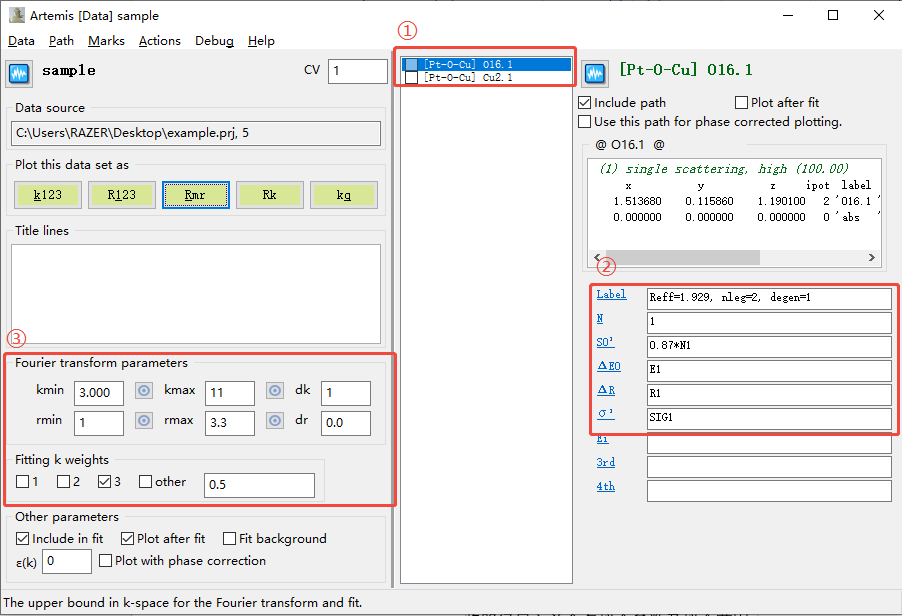Click the S0² input field
Viewport: 902px width, 616px height.
(x=768, y=347)
